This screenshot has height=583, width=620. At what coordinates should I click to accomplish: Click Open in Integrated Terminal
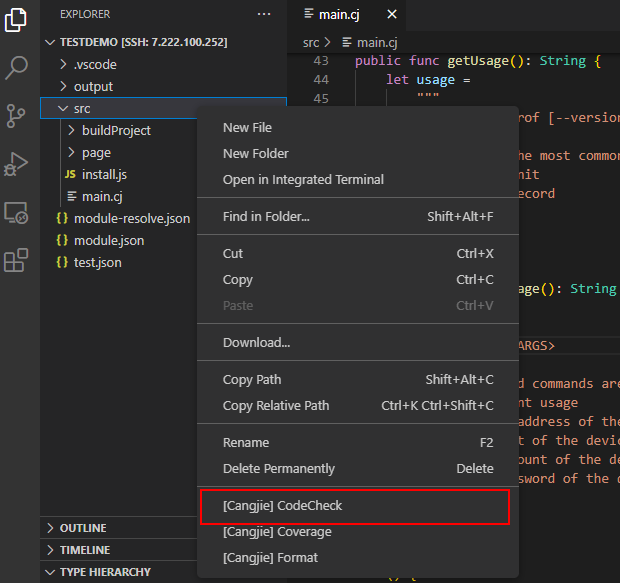(303, 180)
